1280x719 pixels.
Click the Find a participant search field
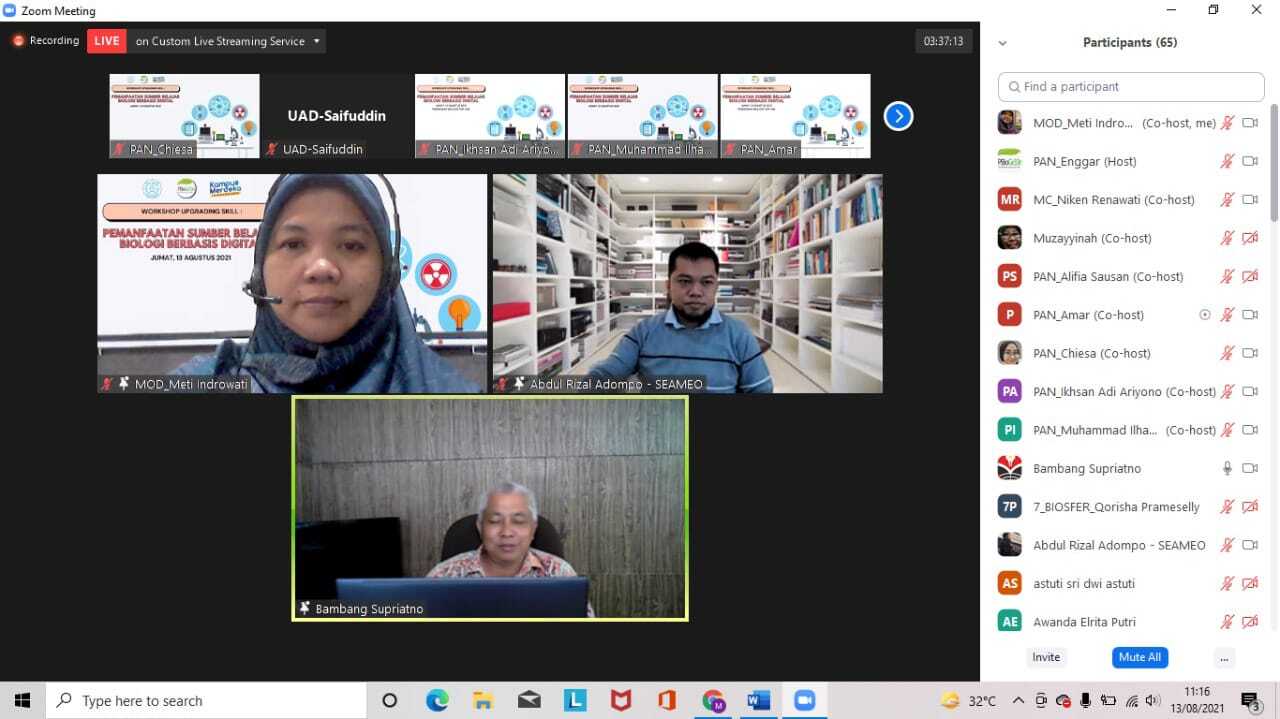click(1131, 87)
